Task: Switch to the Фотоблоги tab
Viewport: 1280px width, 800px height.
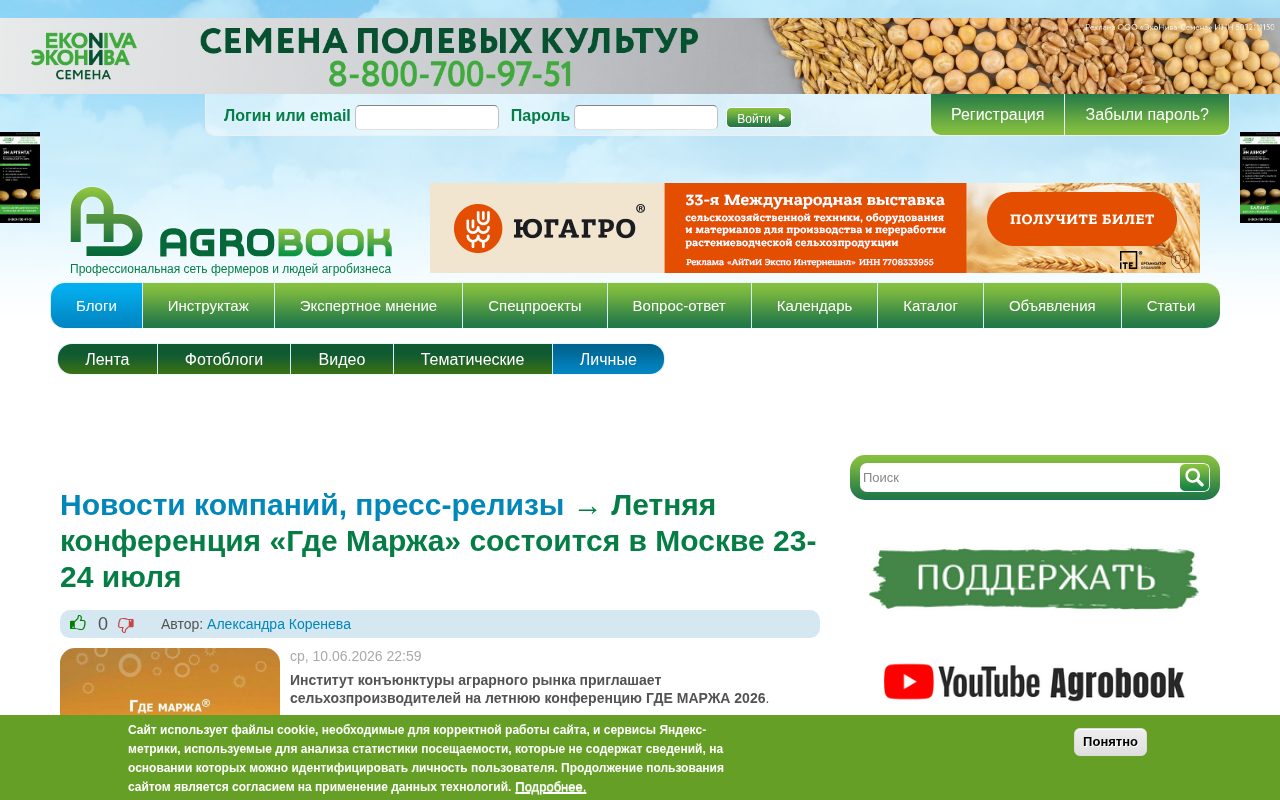Action: 224,359
